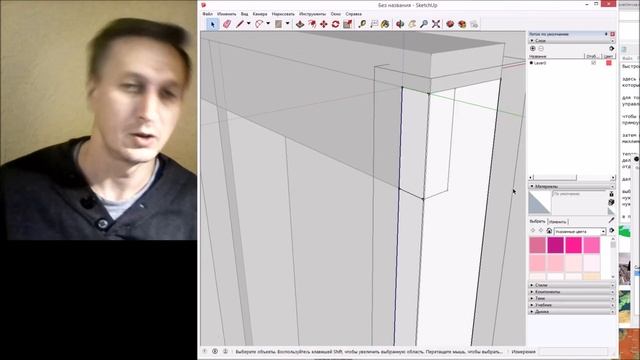Screen dimensions: 640x360
Task: Open the Изменить menu
Action: coord(227,14)
